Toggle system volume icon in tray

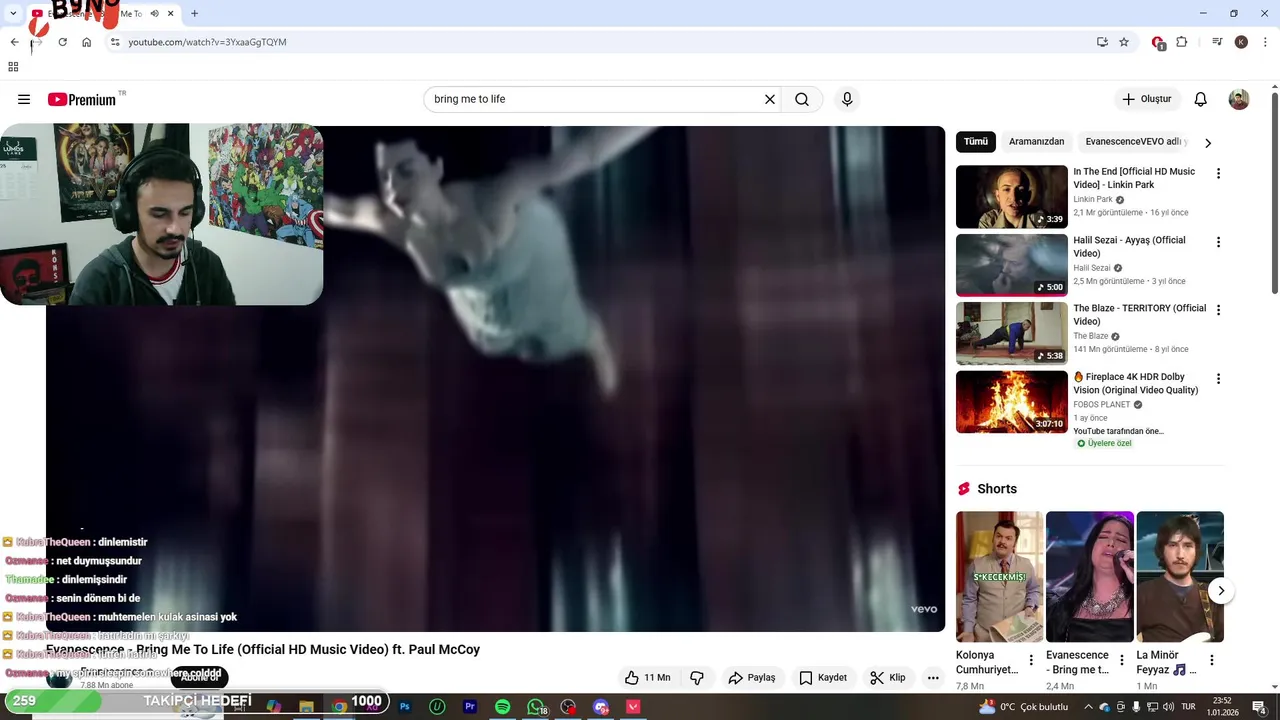pos(1171,707)
